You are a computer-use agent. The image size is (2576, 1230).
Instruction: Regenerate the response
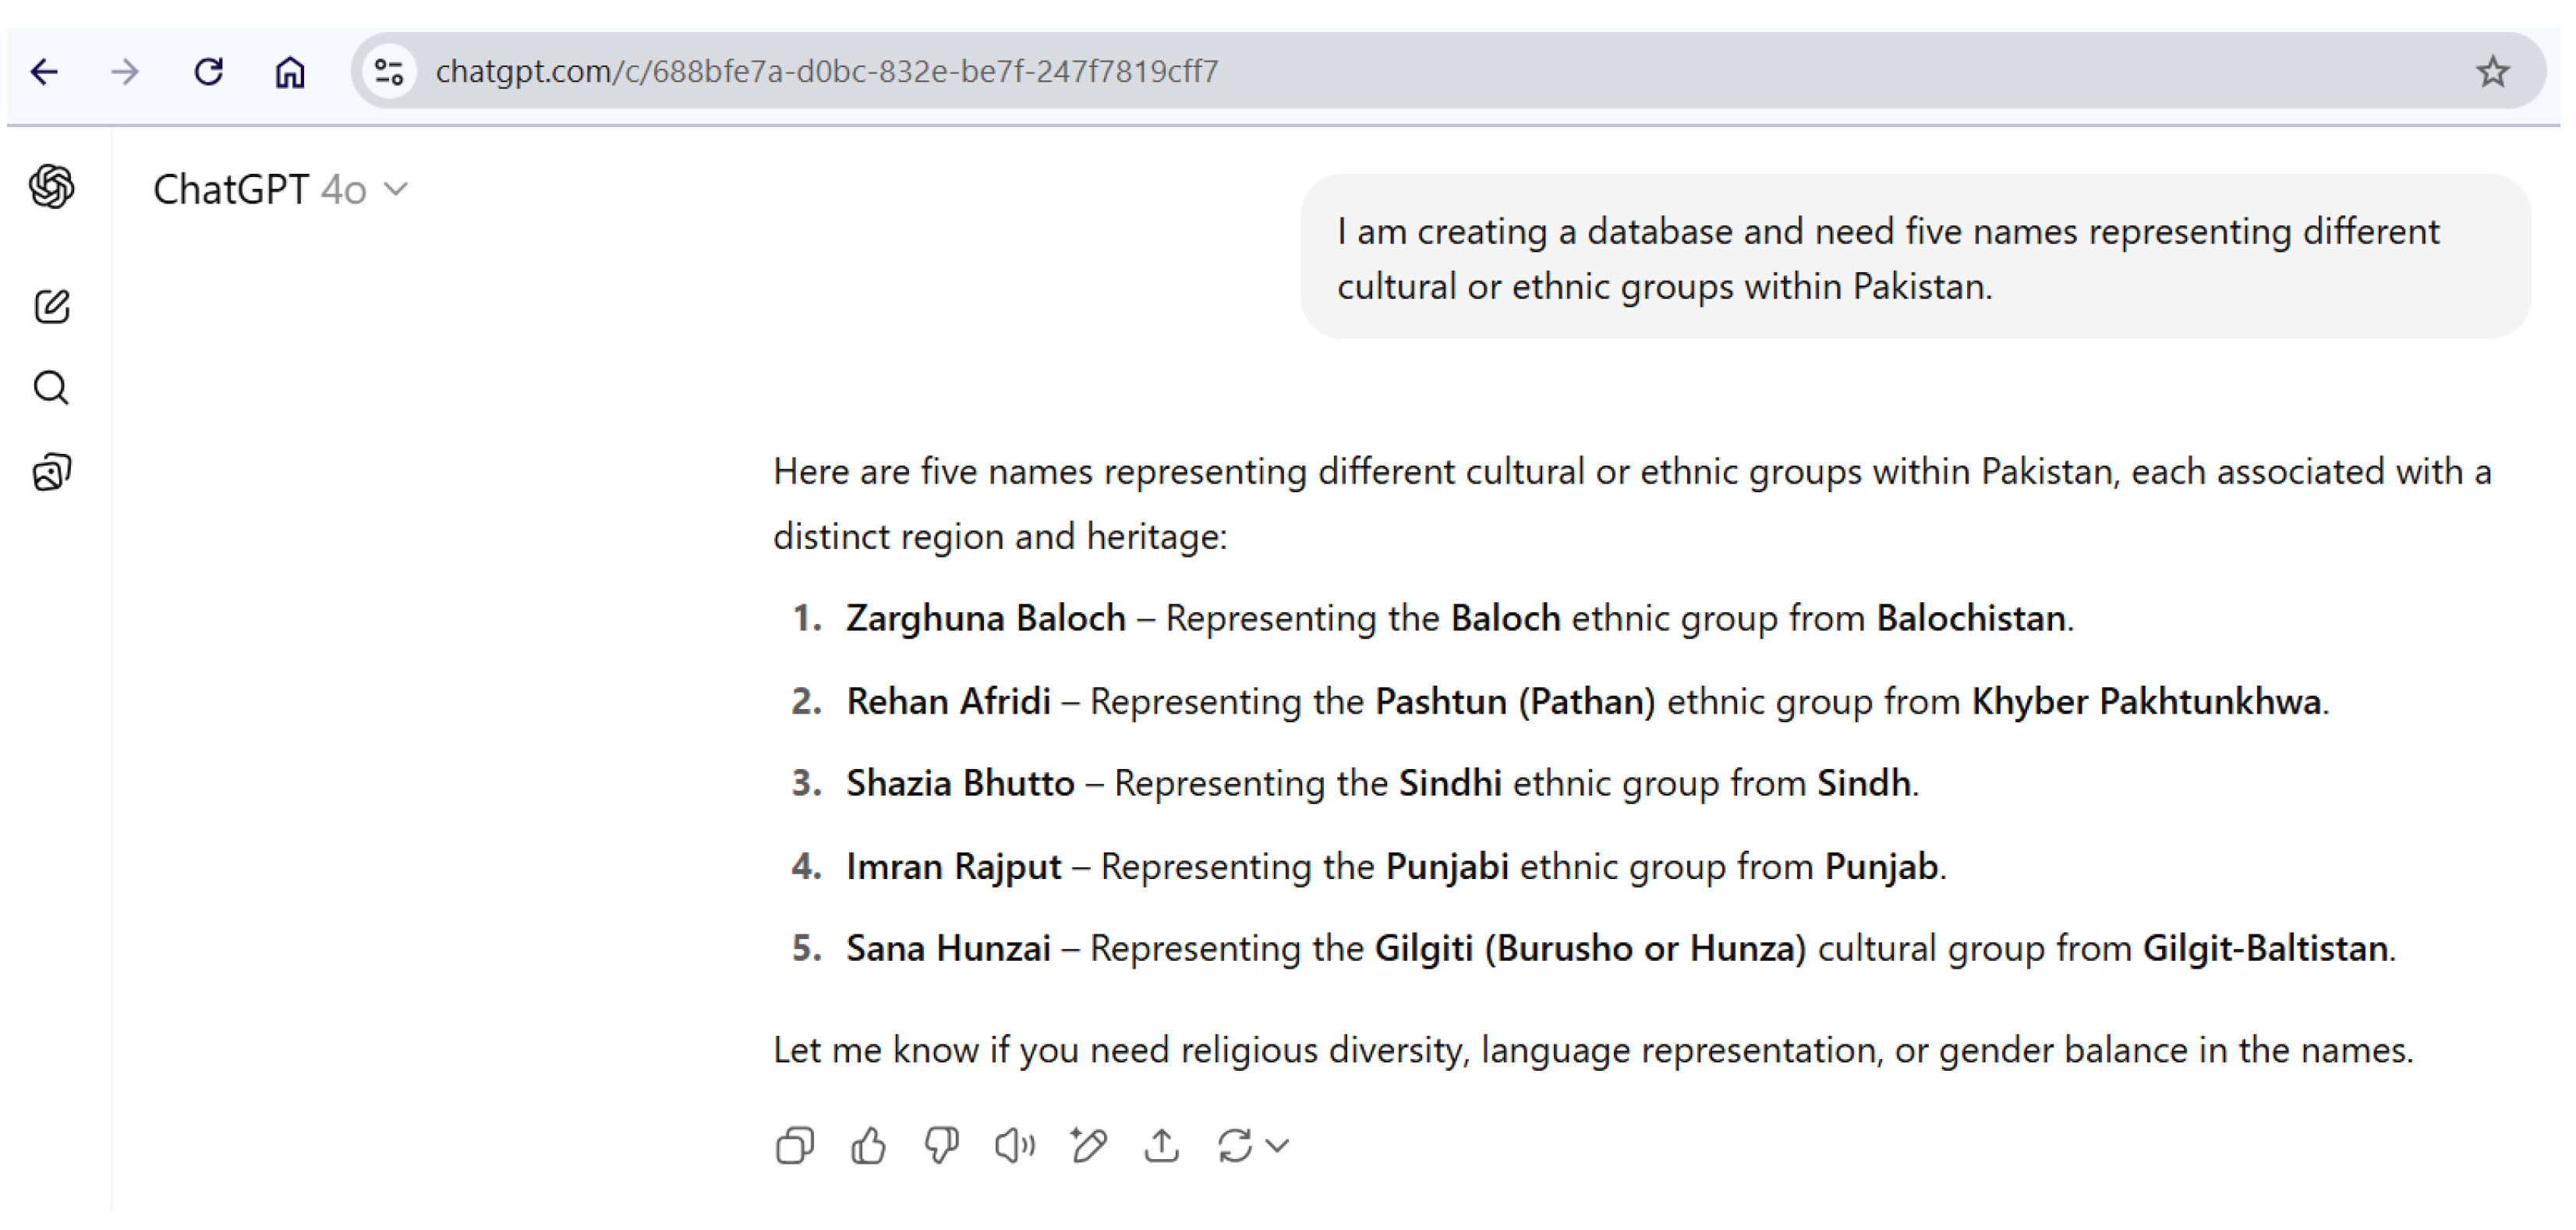coord(1235,1146)
